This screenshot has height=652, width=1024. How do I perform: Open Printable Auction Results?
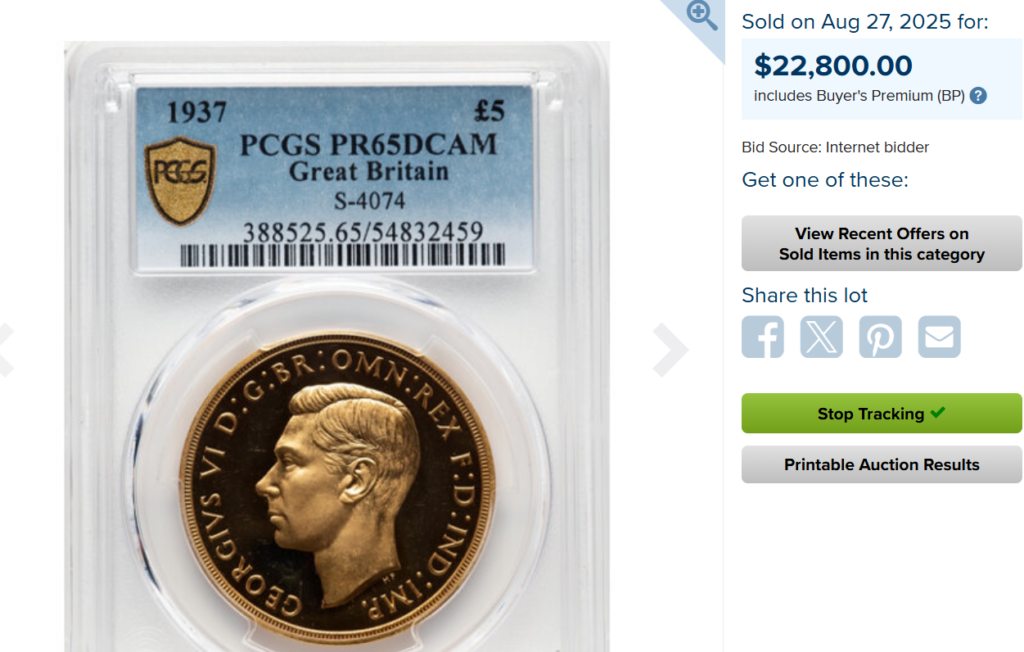point(881,465)
